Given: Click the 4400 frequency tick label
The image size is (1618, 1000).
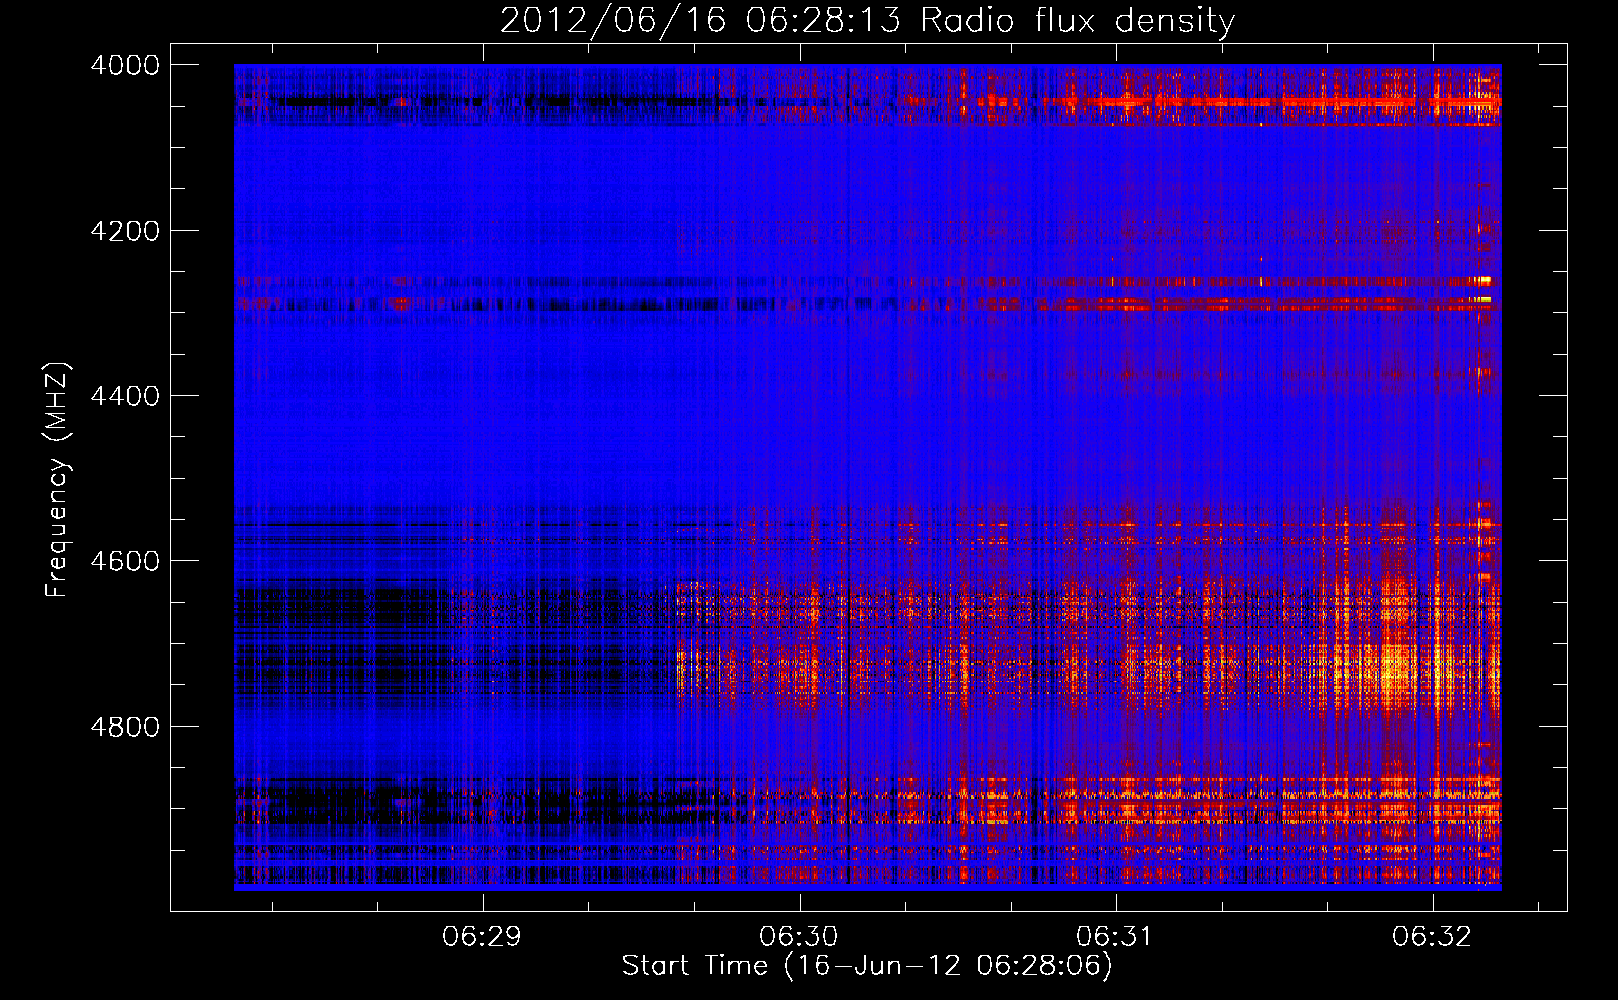Looking at the screenshot, I should point(125,396).
